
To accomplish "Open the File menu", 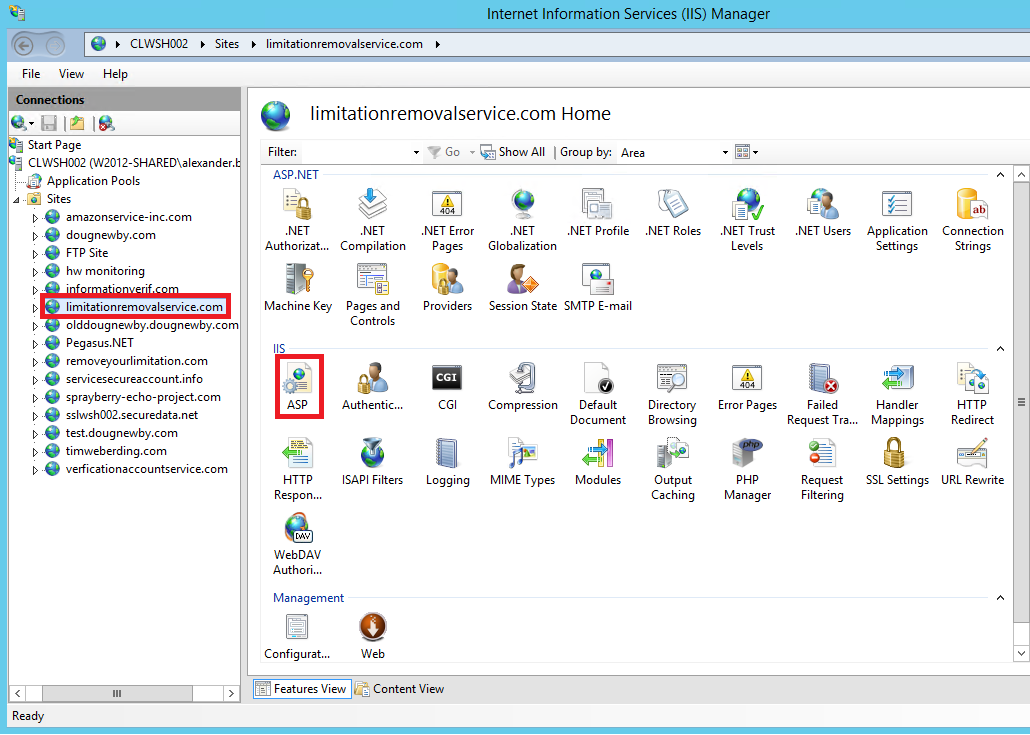I will [x=31, y=74].
